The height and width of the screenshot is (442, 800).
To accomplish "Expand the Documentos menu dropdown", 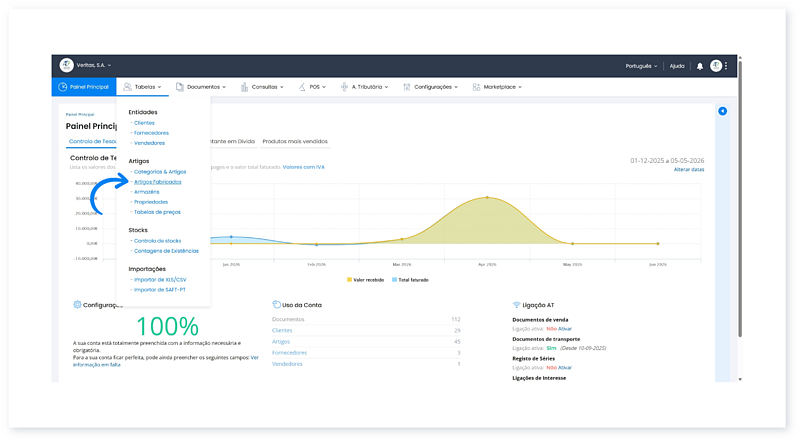I will [201, 87].
